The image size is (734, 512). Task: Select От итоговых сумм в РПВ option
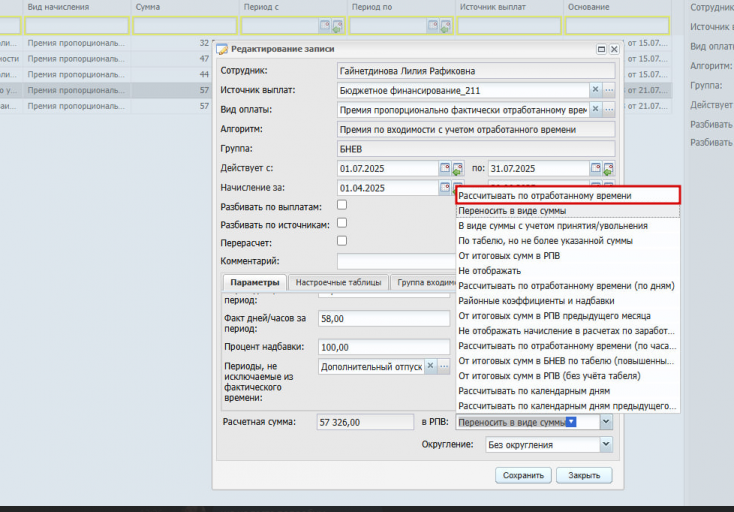(x=568, y=256)
